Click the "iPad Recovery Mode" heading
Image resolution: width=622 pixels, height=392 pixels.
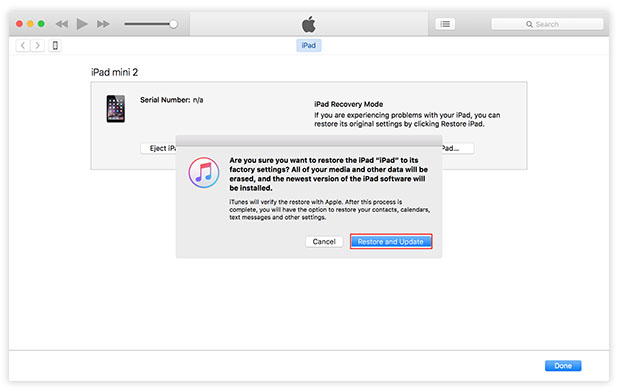[x=349, y=104]
